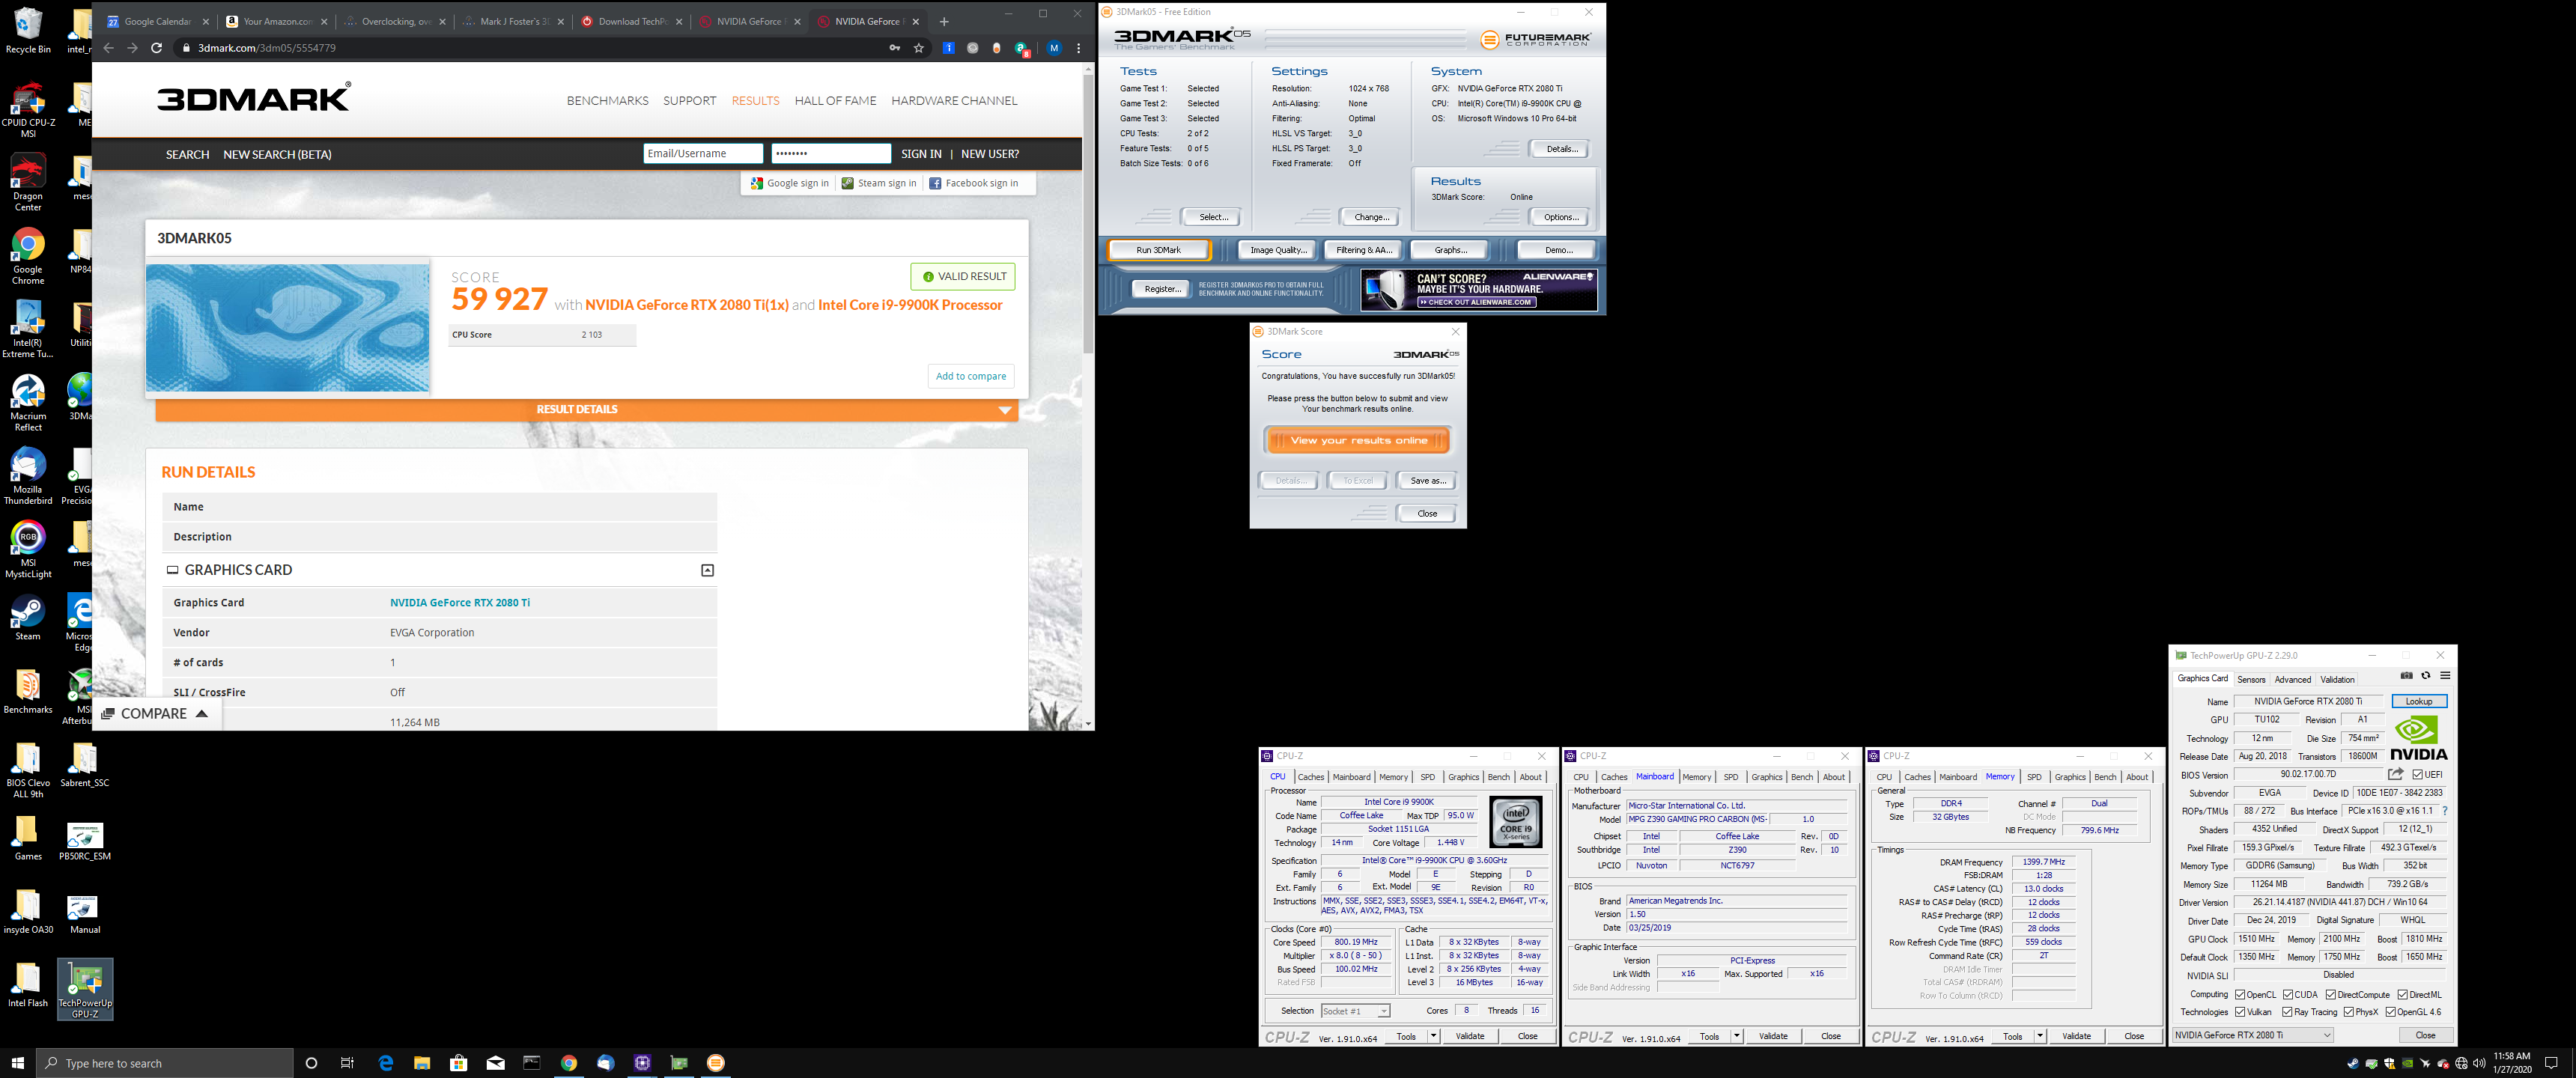Open File Explorer from the taskbar

(422, 1063)
